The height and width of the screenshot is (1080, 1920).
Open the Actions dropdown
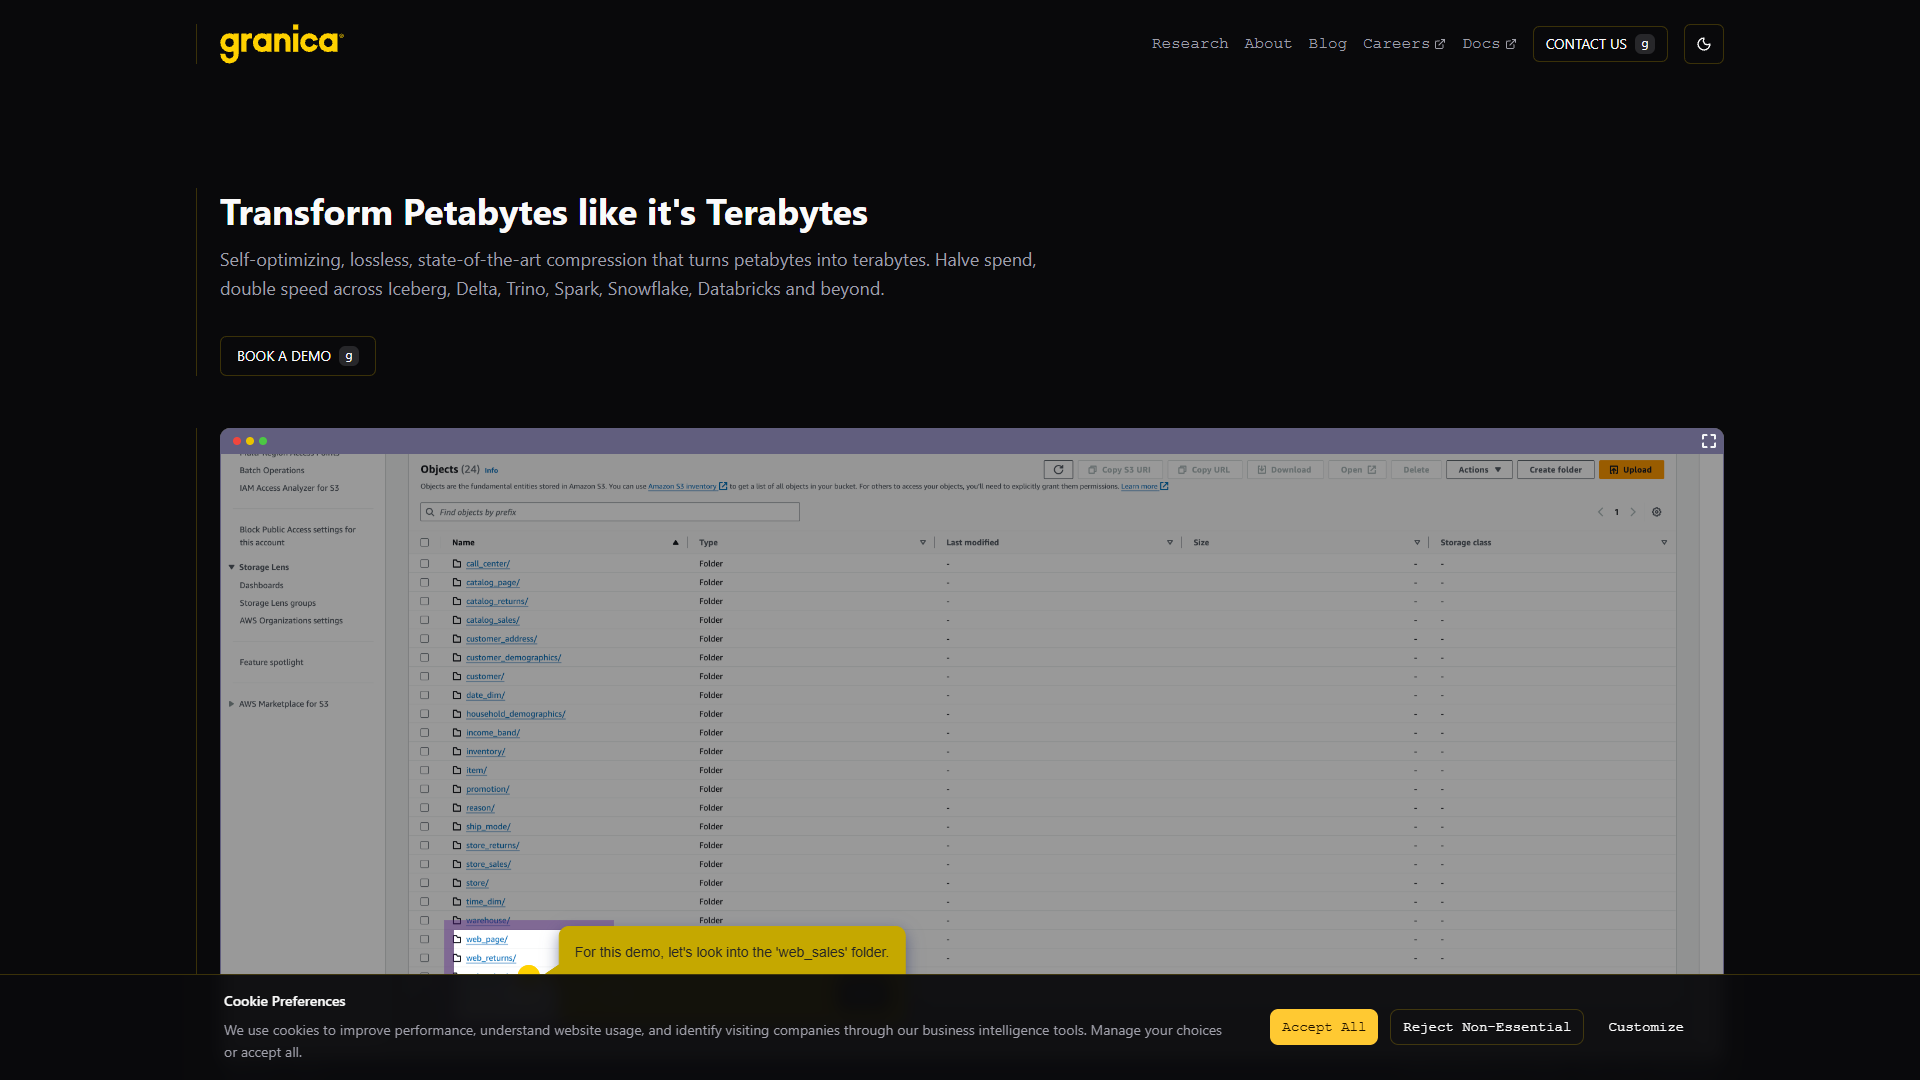[x=1479, y=470]
